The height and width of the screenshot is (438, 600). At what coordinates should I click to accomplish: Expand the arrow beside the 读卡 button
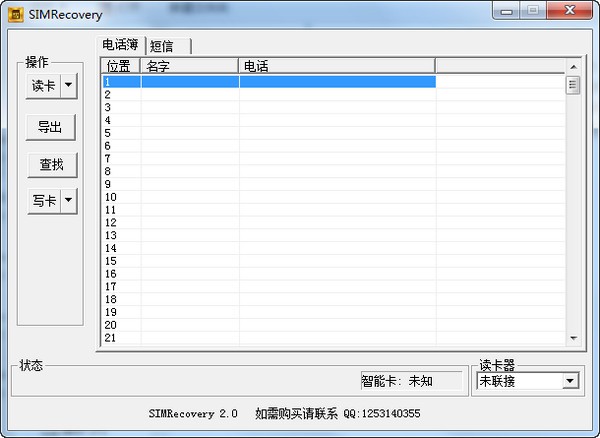(x=68, y=86)
